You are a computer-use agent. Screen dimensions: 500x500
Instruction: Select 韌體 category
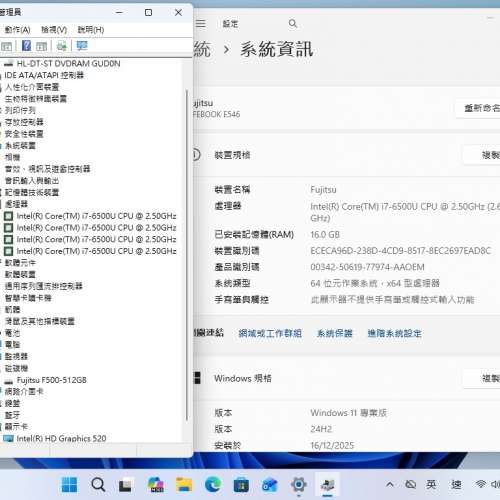[x=12, y=309]
